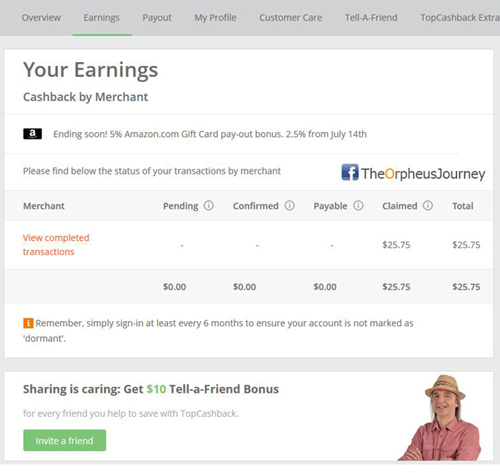Switch to the Payout tab
This screenshot has width=500, height=473.
pos(157,18)
